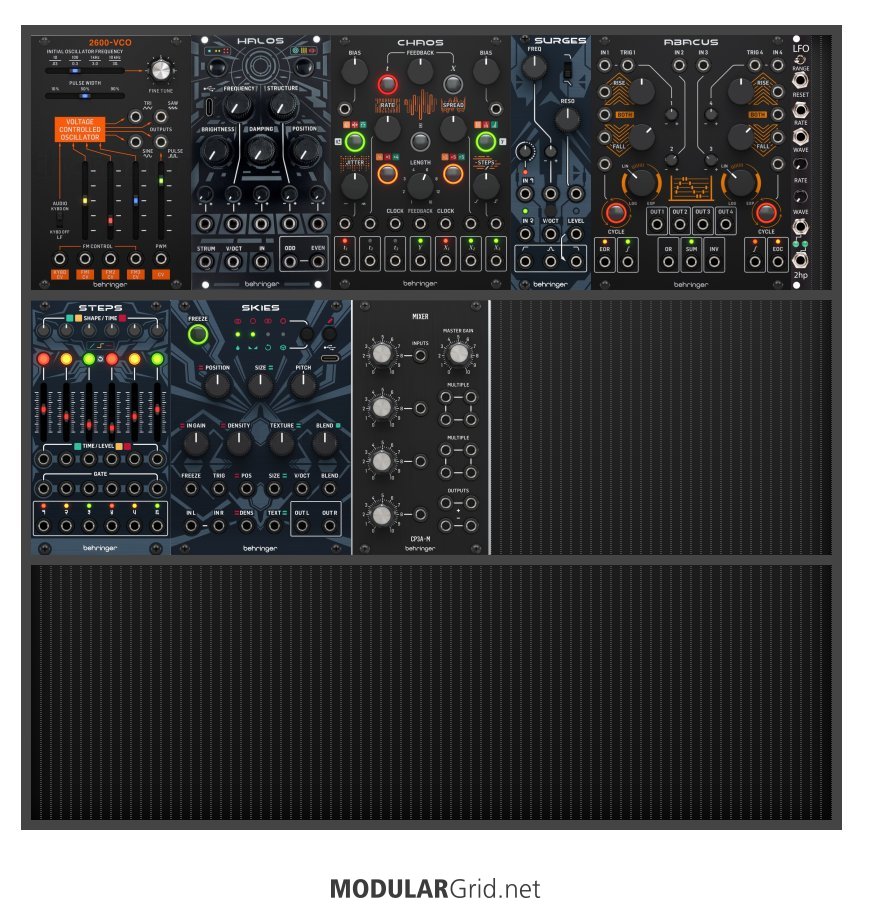Image resolution: width=872 pixels, height=910 pixels.
Task: Click the Halos Position knob
Action: tap(305, 151)
